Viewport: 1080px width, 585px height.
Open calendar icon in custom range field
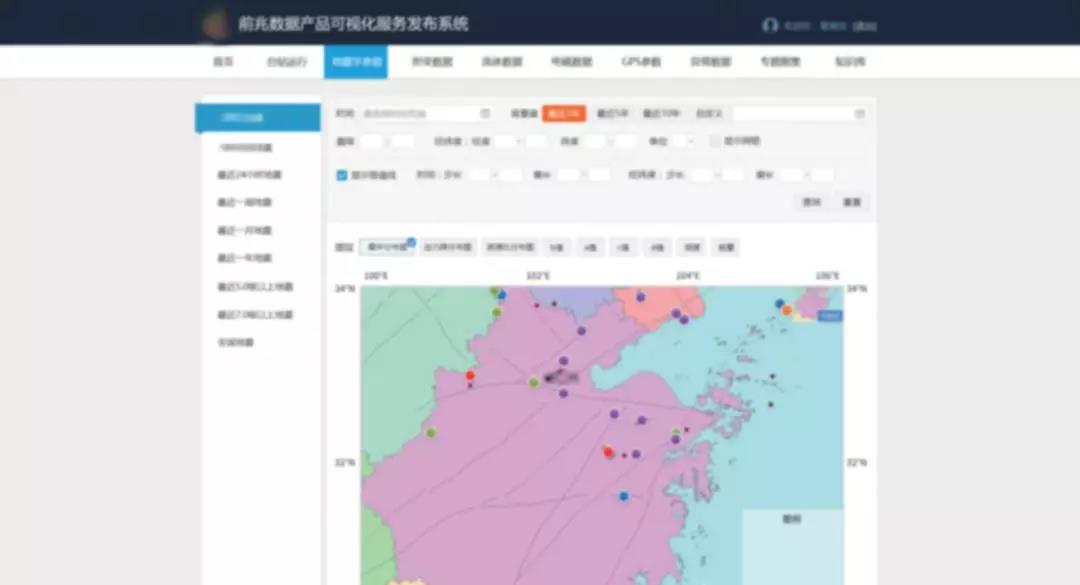coord(859,114)
